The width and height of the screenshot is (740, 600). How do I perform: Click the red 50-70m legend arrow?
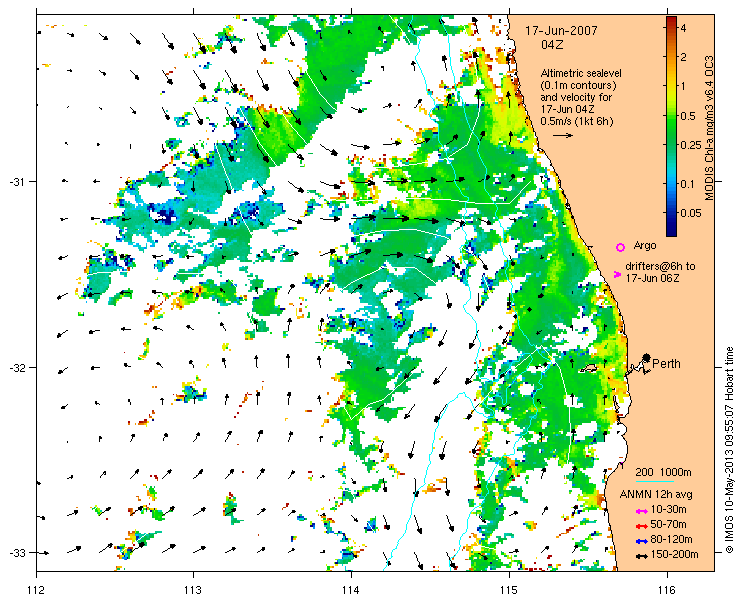pos(641,526)
